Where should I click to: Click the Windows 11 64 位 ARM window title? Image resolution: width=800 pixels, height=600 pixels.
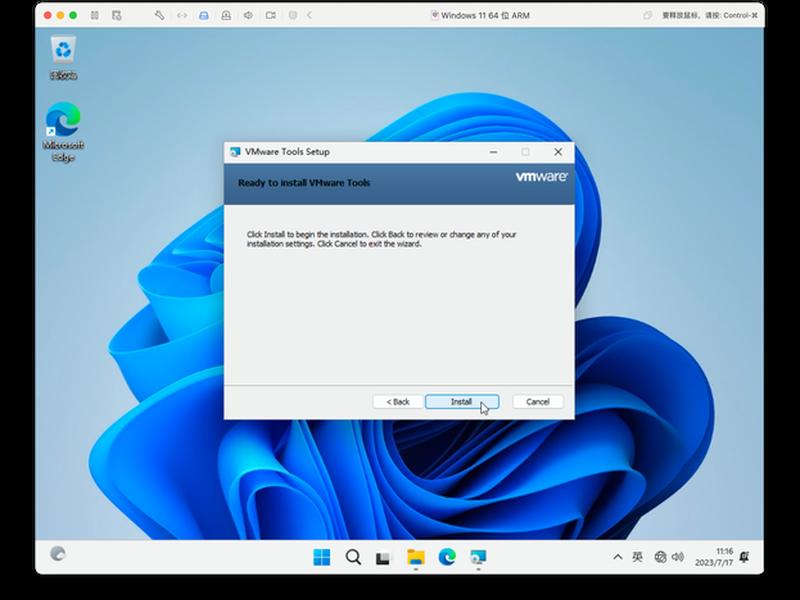point(485,15)
